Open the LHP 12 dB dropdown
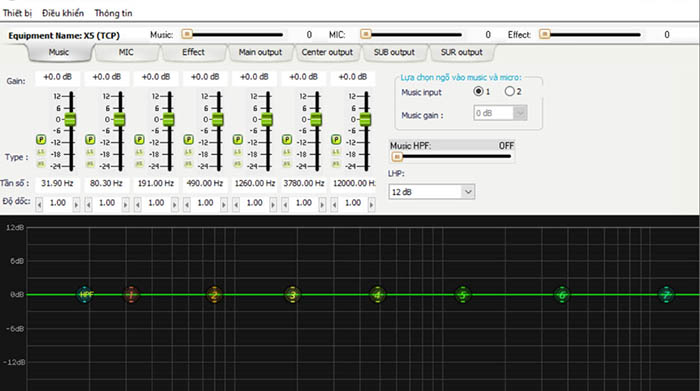The image size is (700, 391). coord(431,192)
